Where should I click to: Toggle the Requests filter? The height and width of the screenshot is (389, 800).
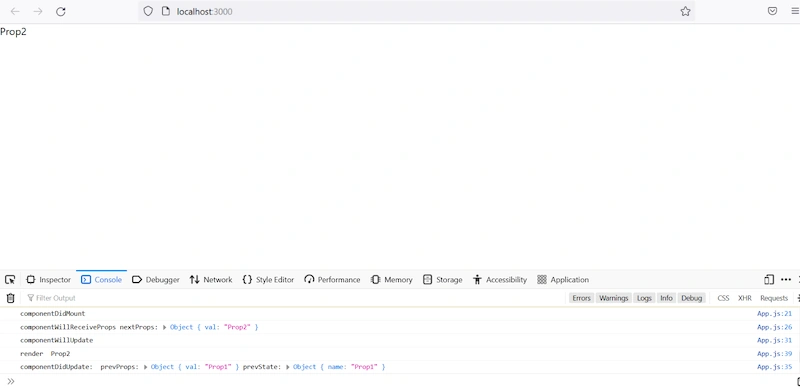[x=773, y=298]
